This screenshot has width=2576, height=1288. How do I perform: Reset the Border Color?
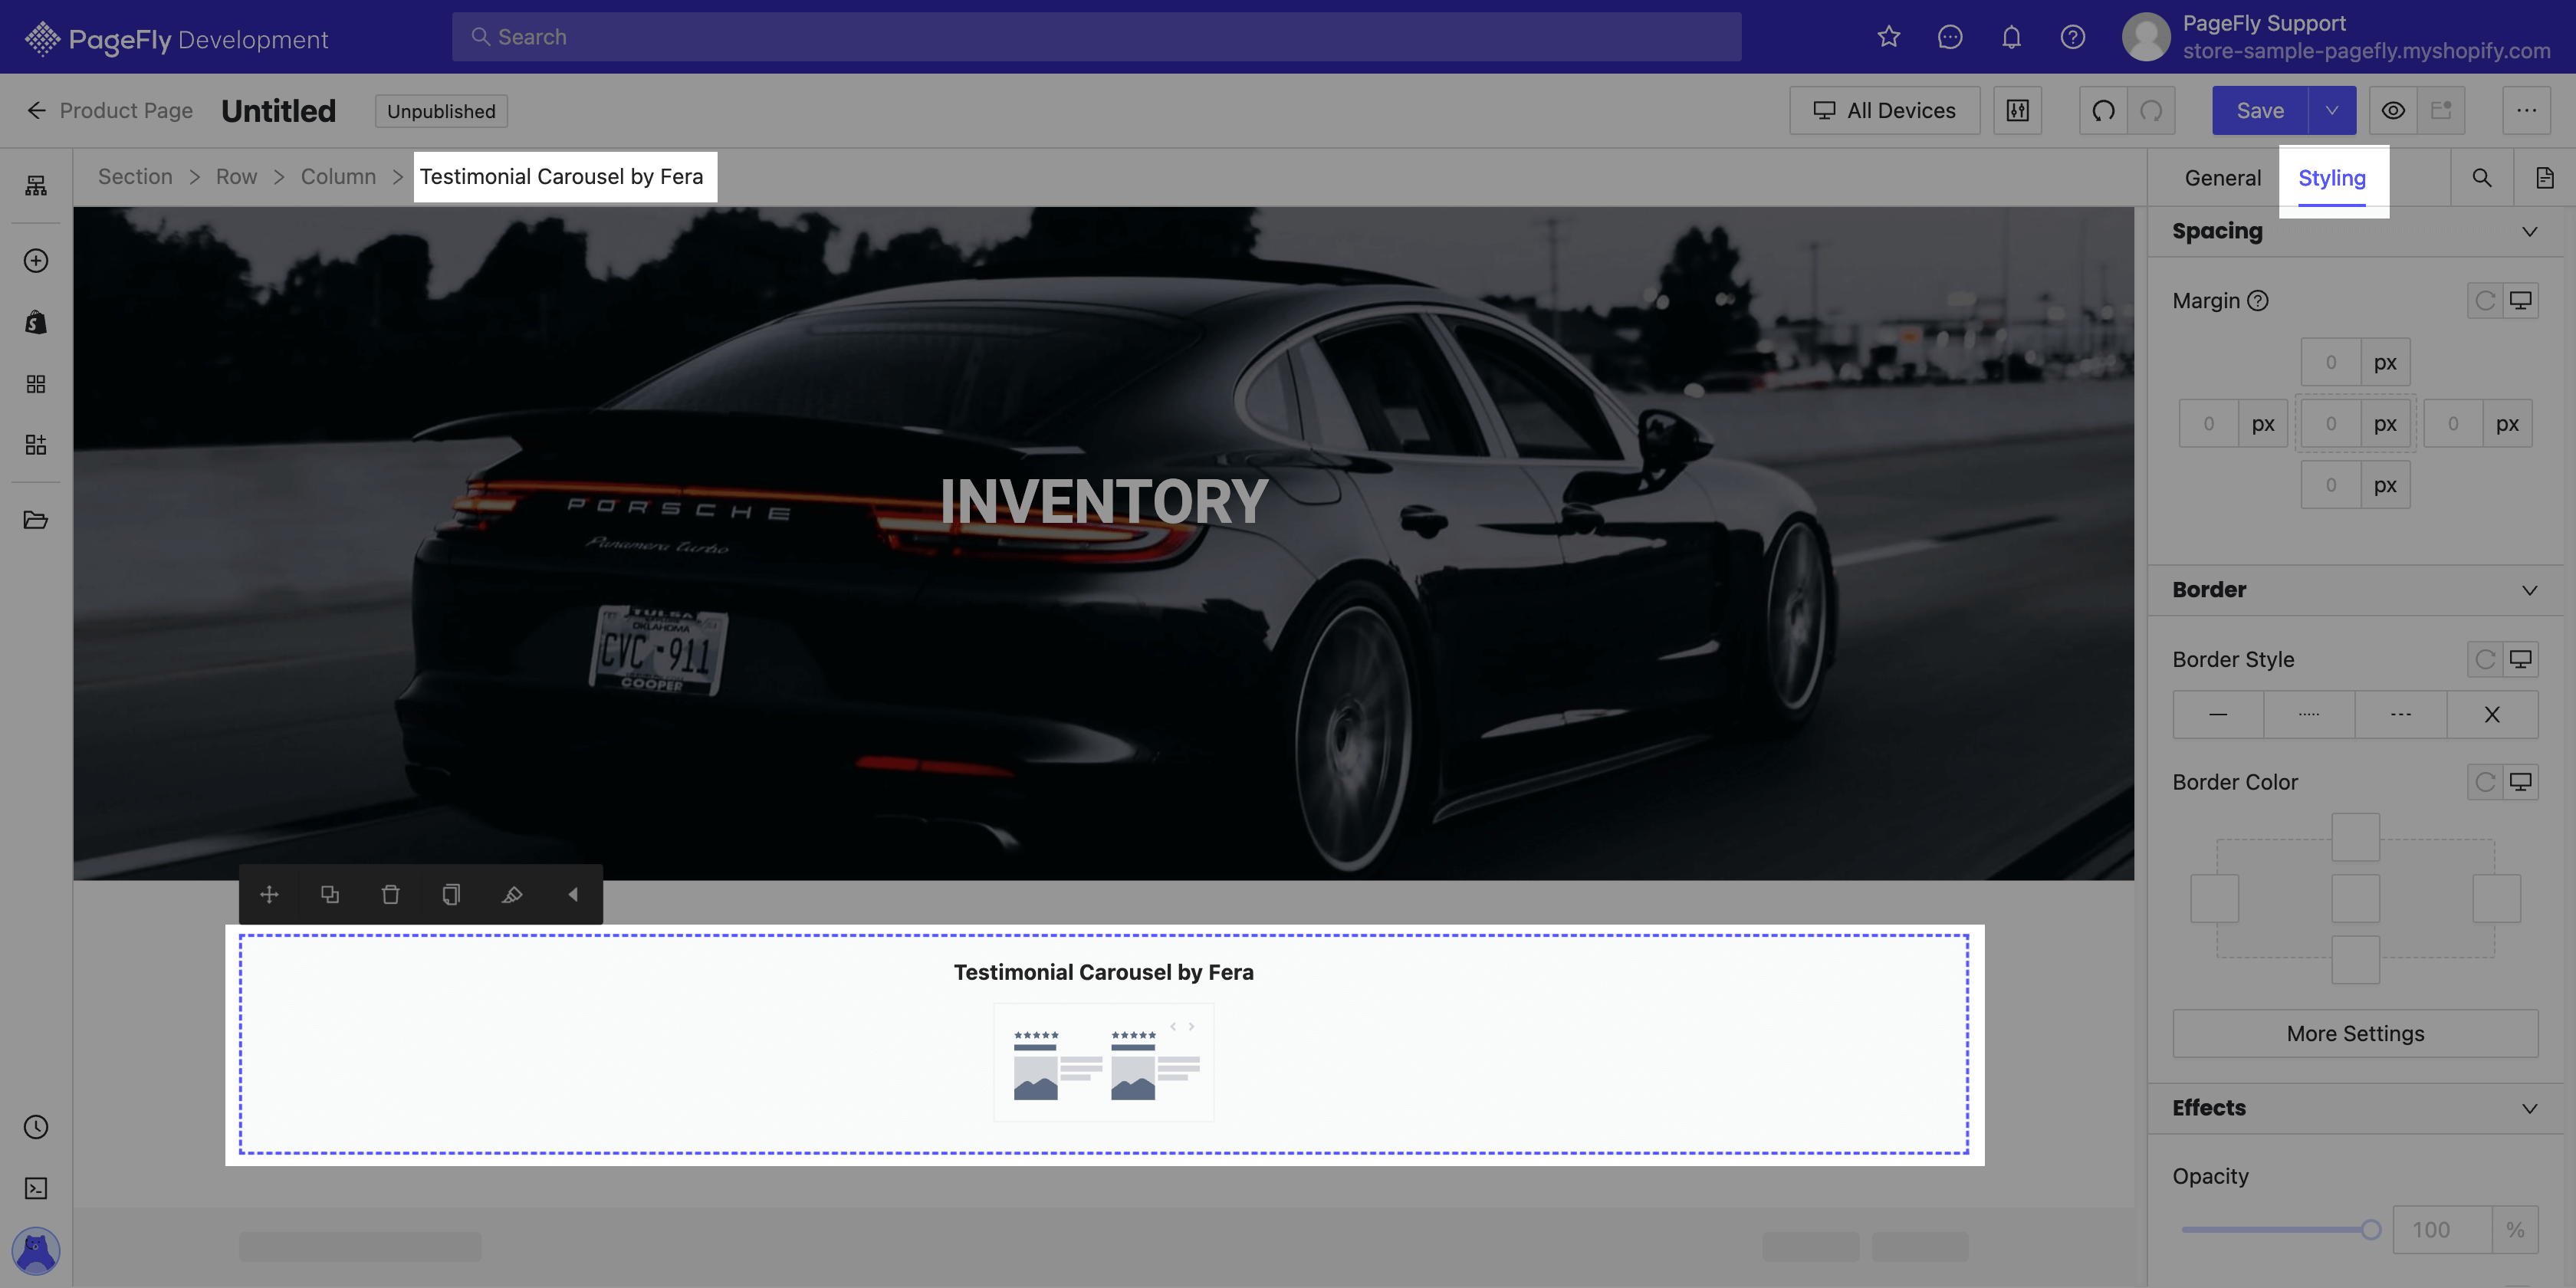click(2485, 782)
